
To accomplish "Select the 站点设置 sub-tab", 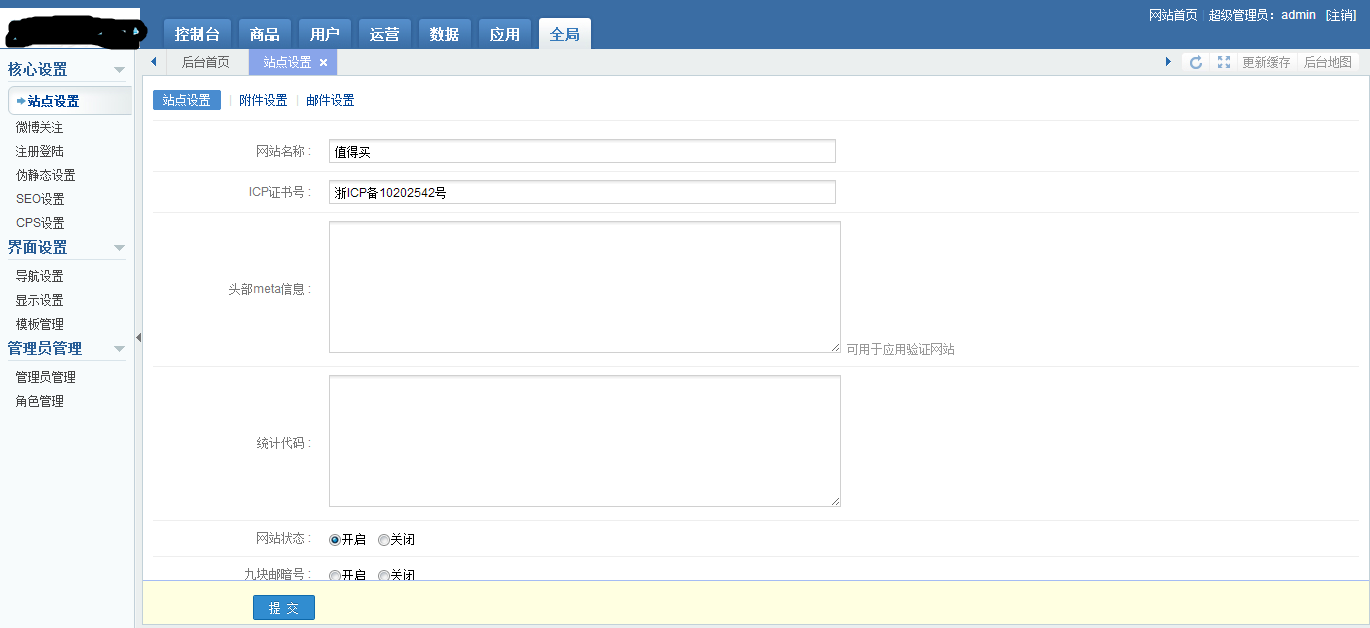I will click(x=187, y=100).
